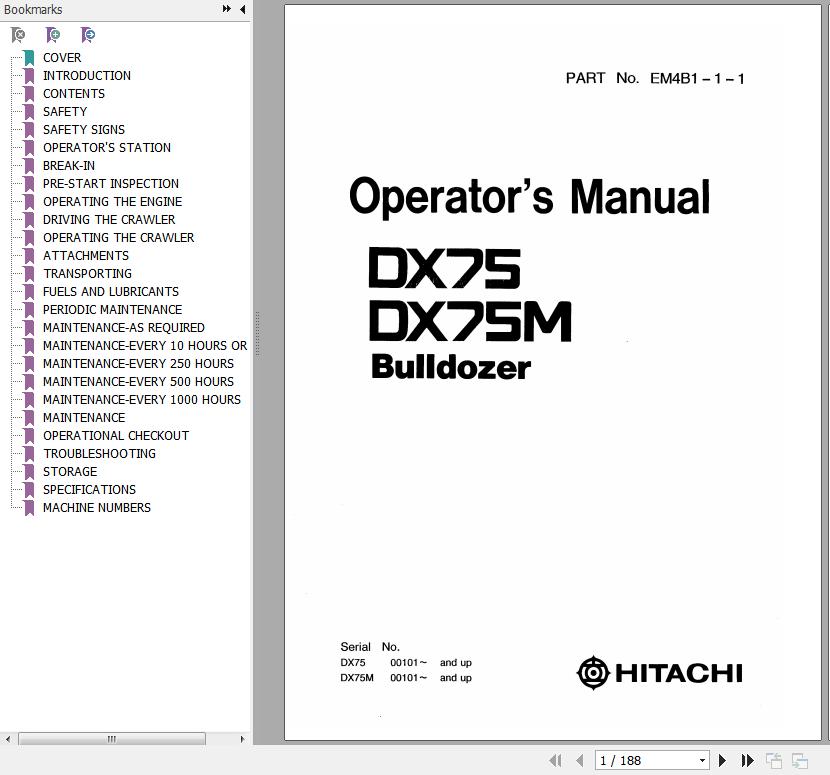Viewport: 830px width, 775px height.
Task: Expand the Bookmarks panel options double arrow
Action: [x=227, y=9]
